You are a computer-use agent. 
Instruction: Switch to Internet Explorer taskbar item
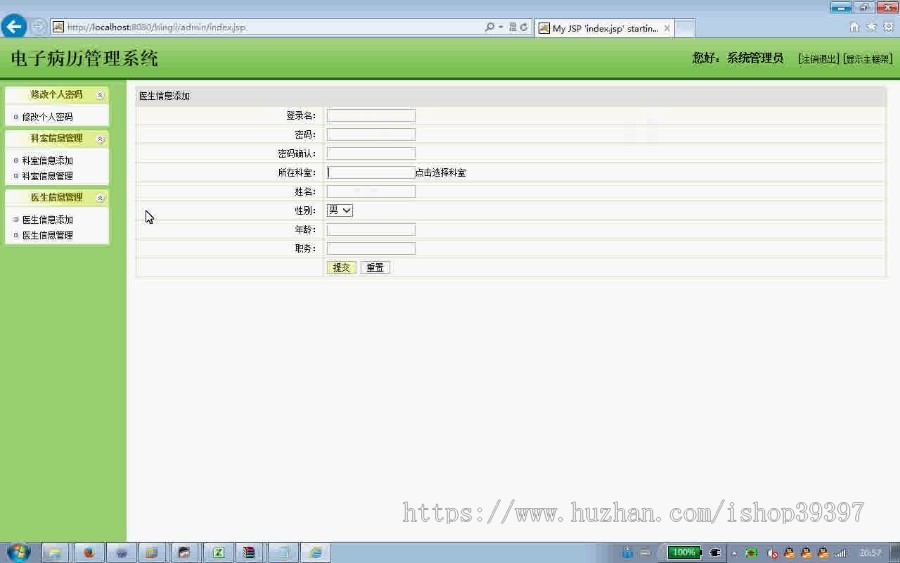(315, 553)
